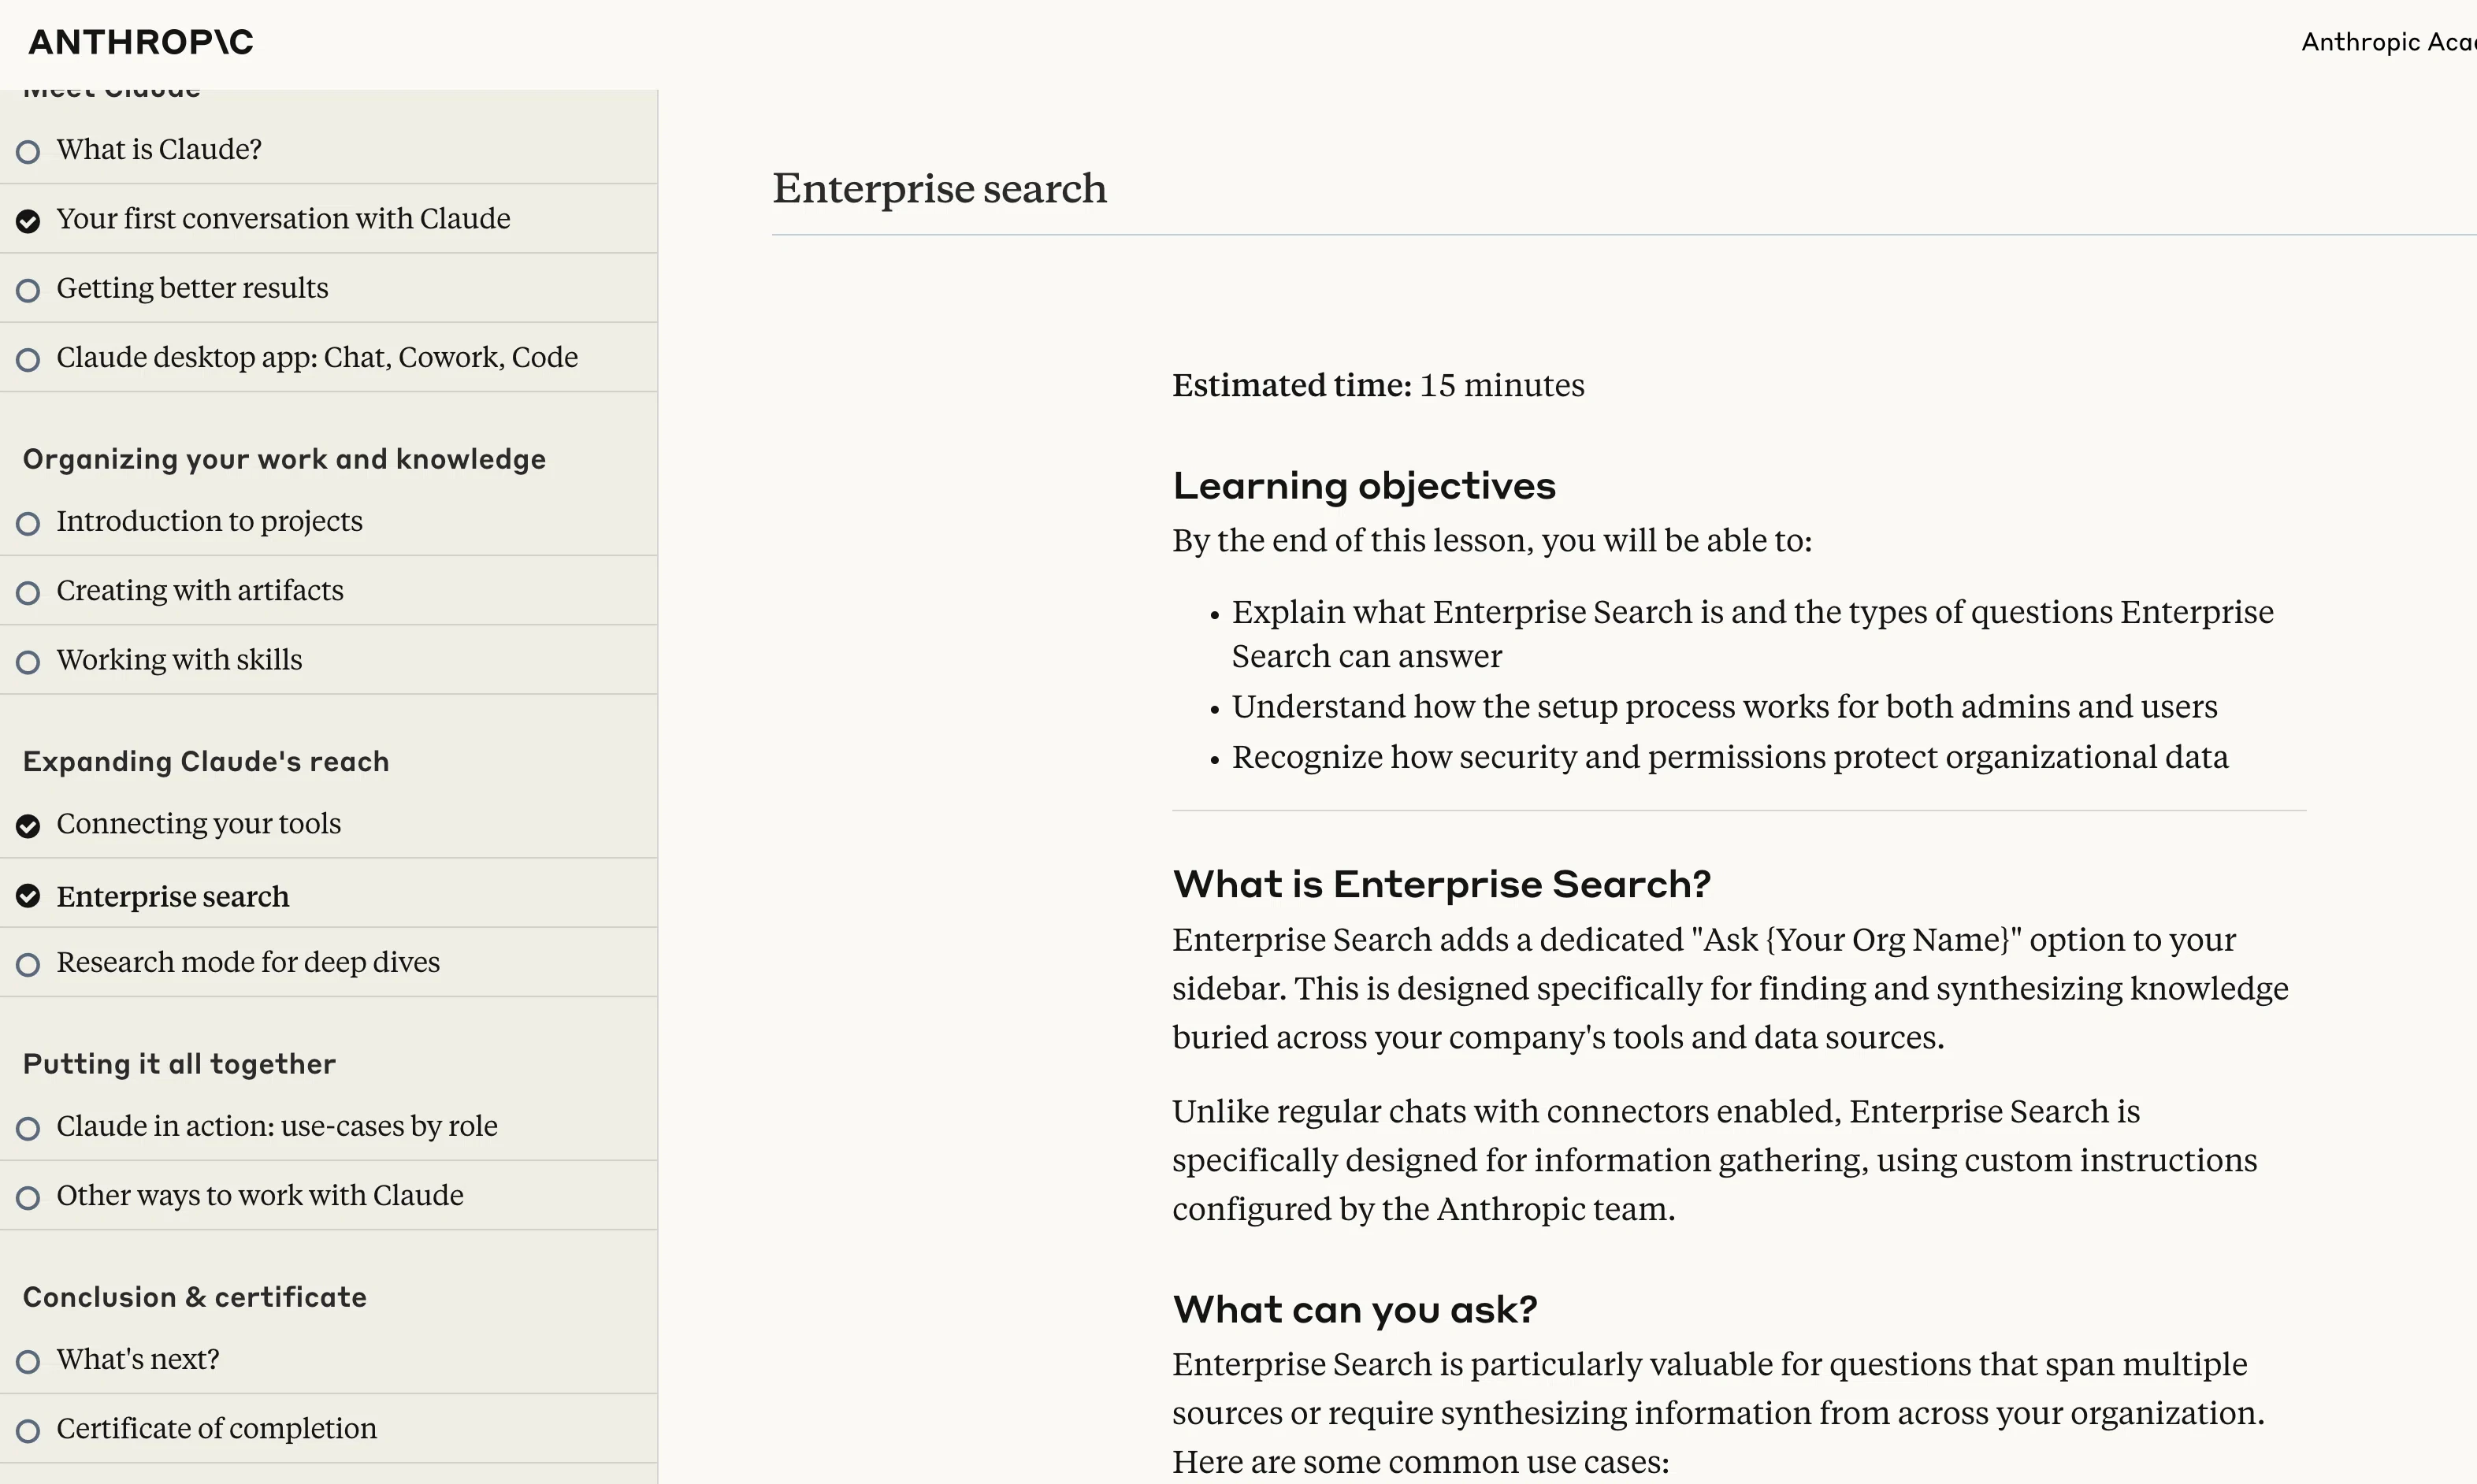Click circle icon beside Research mode for deep dives

point(28,965)
